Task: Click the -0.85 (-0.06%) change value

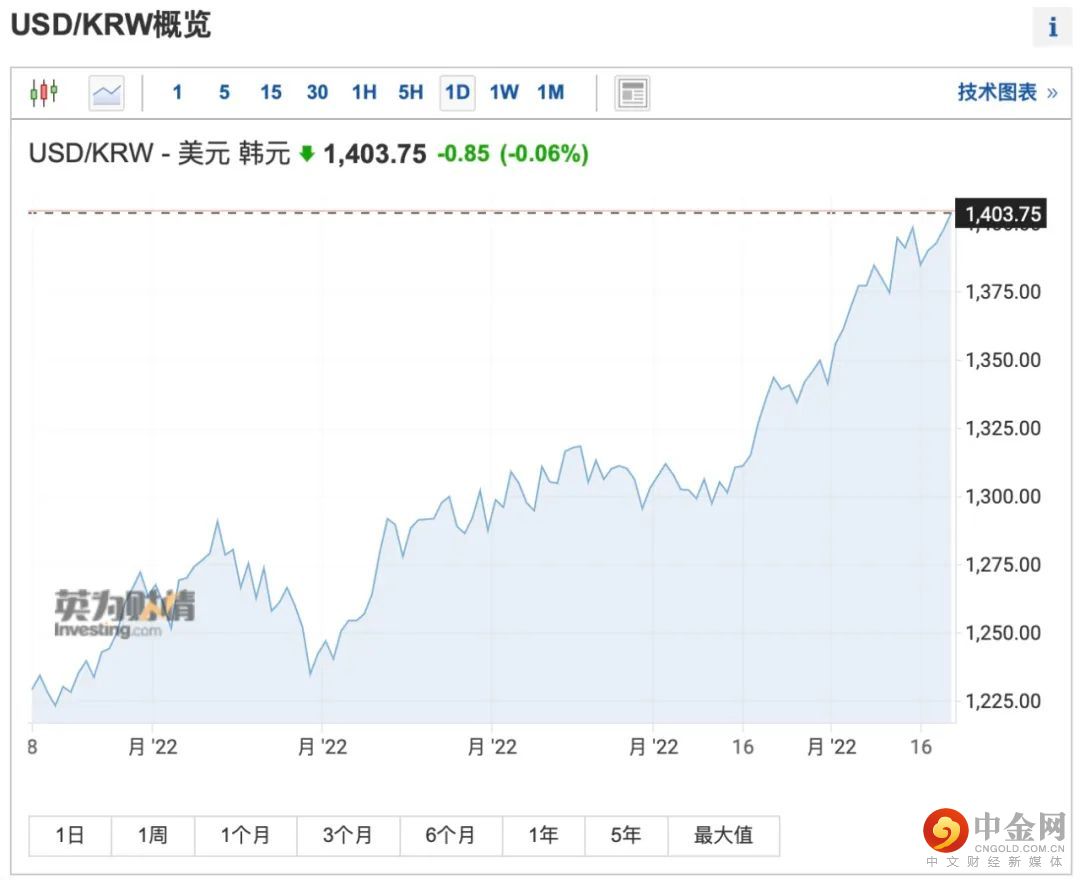Action: tap(513, 154)
